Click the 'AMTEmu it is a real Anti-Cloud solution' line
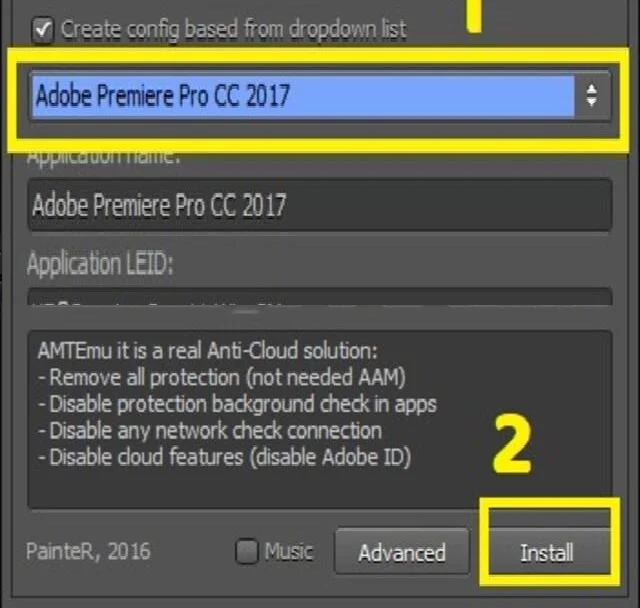Screen dimensions: 640x608 click(x=208, y=351)
